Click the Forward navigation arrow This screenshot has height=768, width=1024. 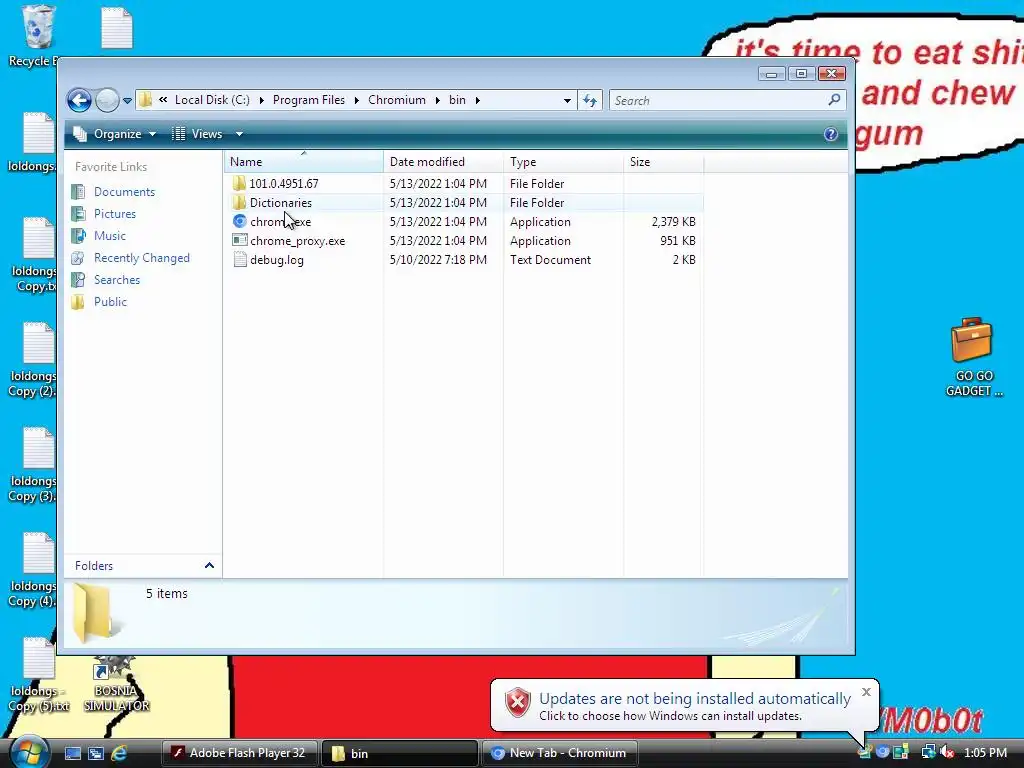(107, 101)
